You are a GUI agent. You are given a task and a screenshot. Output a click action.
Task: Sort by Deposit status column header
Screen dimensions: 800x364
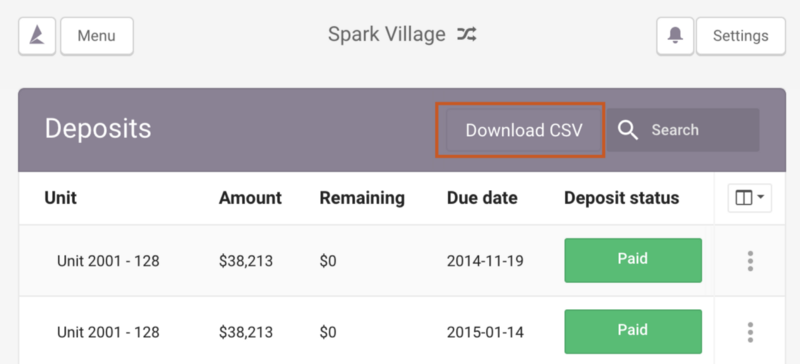point(621,198)
